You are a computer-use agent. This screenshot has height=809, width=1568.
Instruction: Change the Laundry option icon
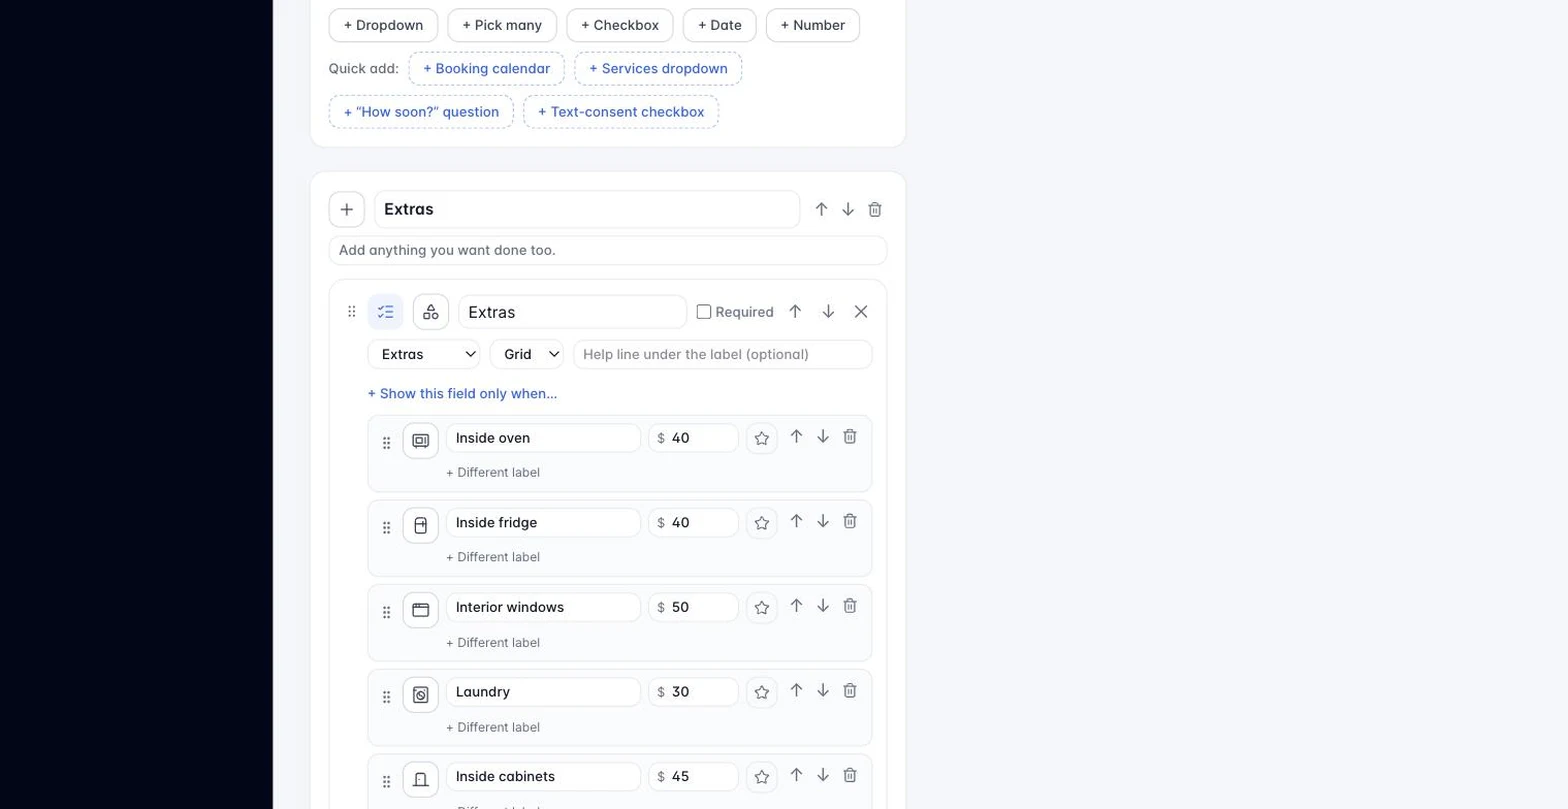[x=421, y=695]
